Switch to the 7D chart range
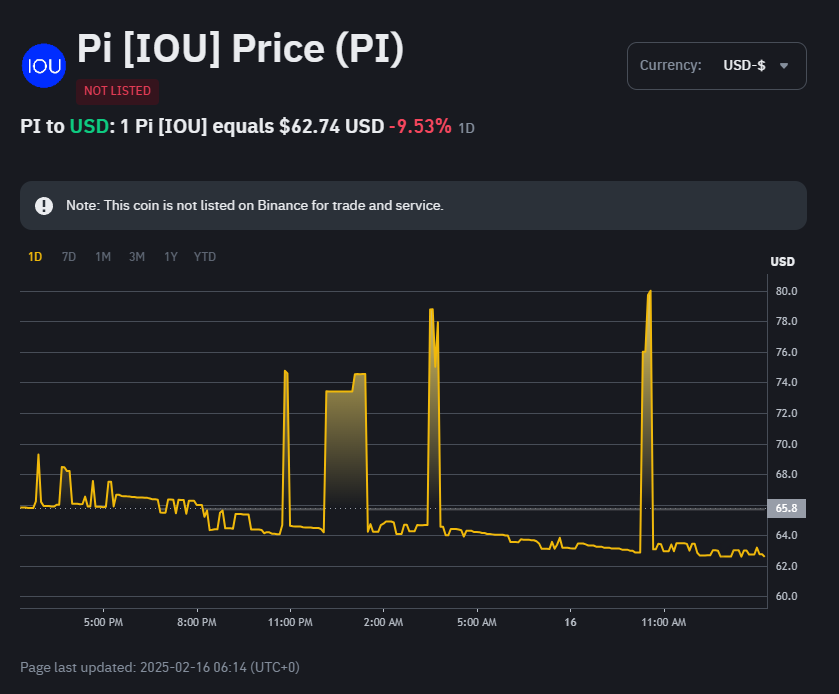This screenshot has width=839, height=694. [x=68, y=257]
